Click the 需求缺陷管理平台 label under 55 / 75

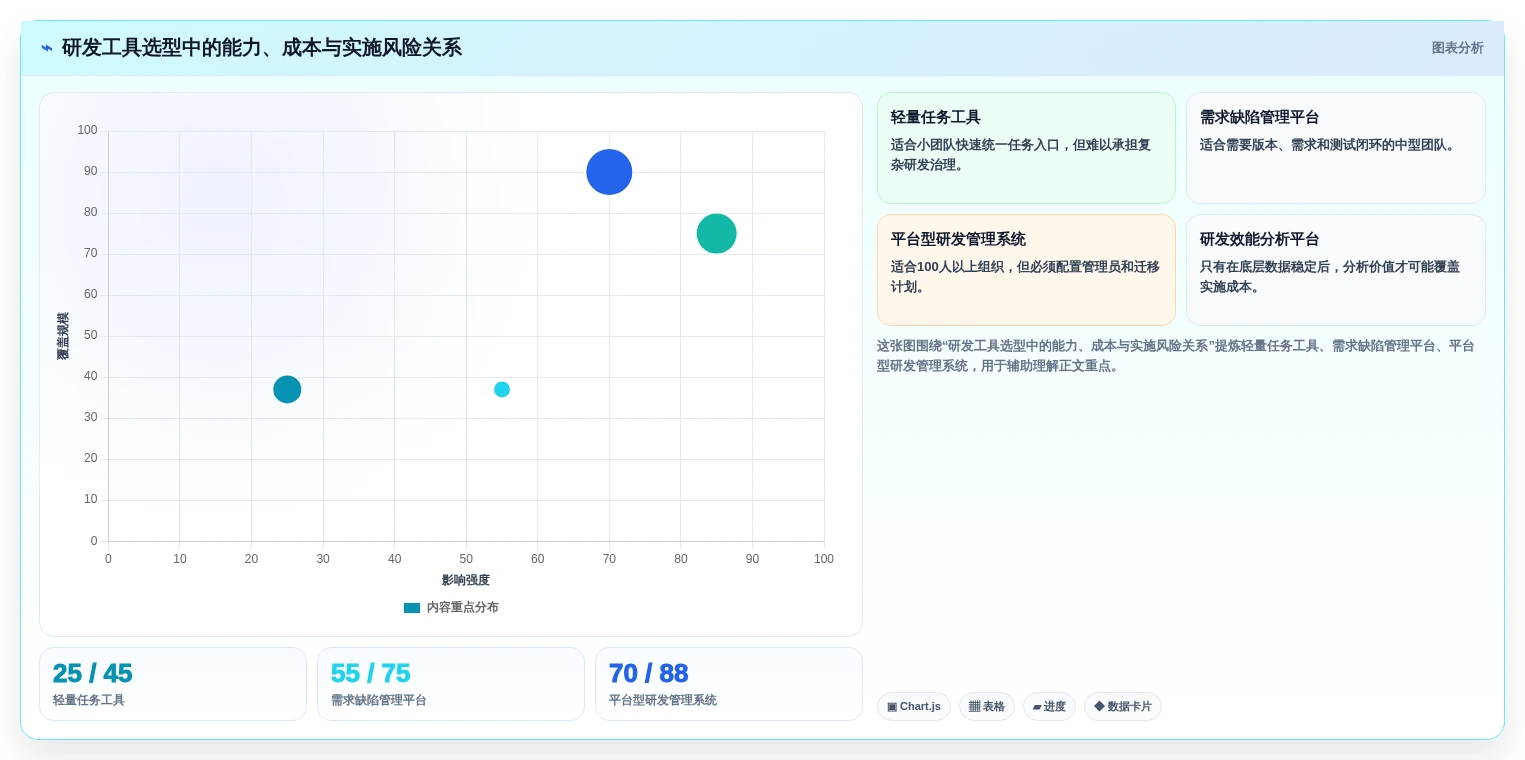379,701
